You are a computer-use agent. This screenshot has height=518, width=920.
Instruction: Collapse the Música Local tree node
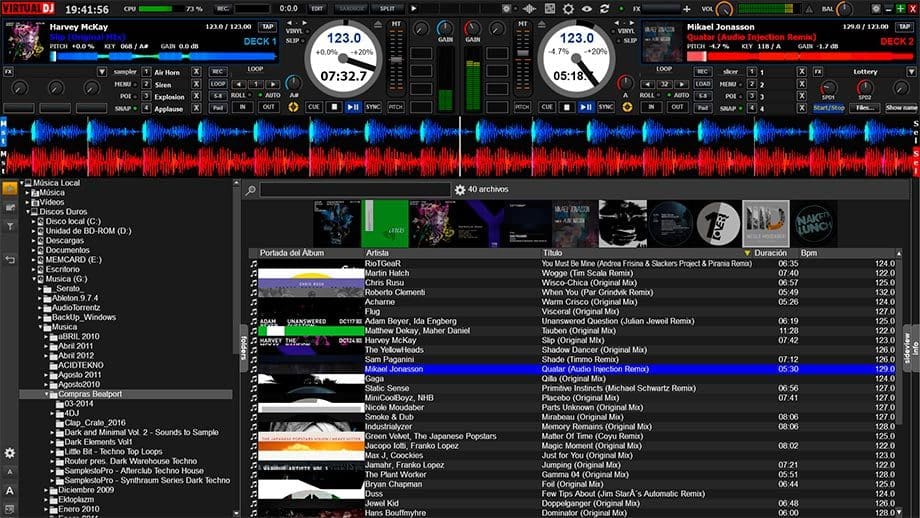click(22, 183)
